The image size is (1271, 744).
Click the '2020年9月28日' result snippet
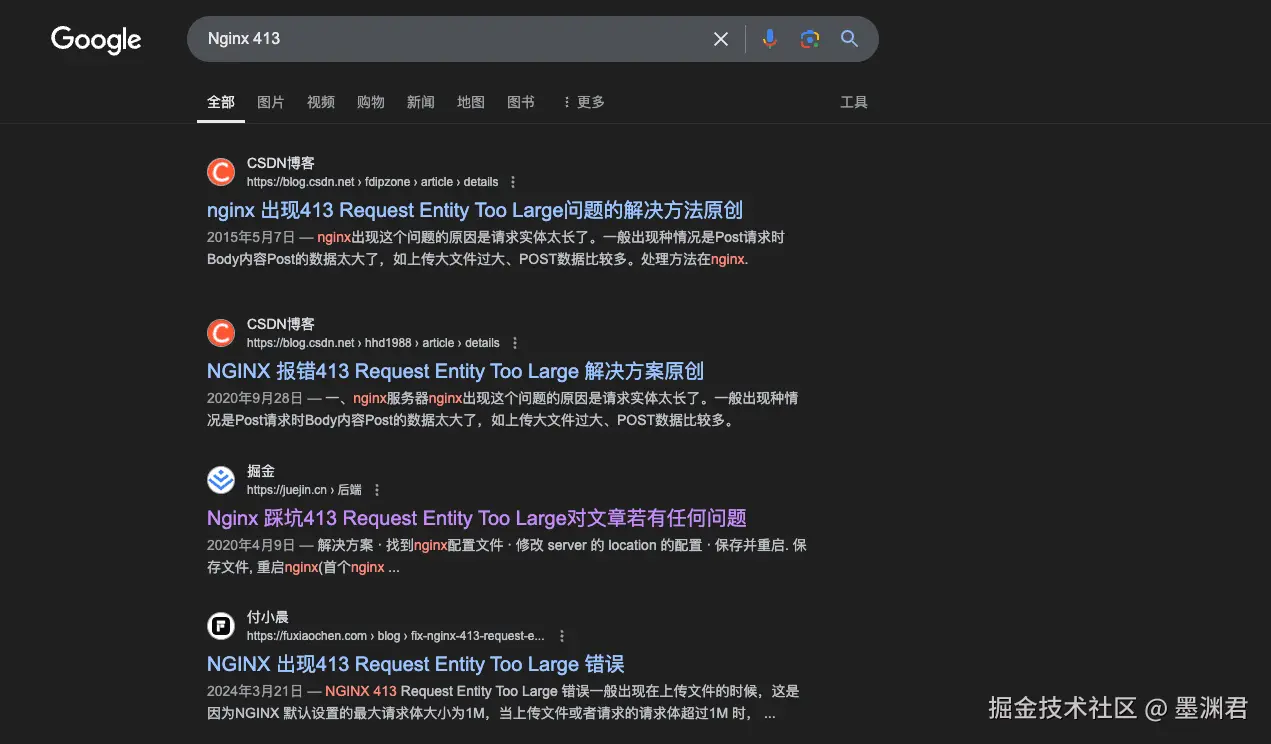tap(503, 409)
